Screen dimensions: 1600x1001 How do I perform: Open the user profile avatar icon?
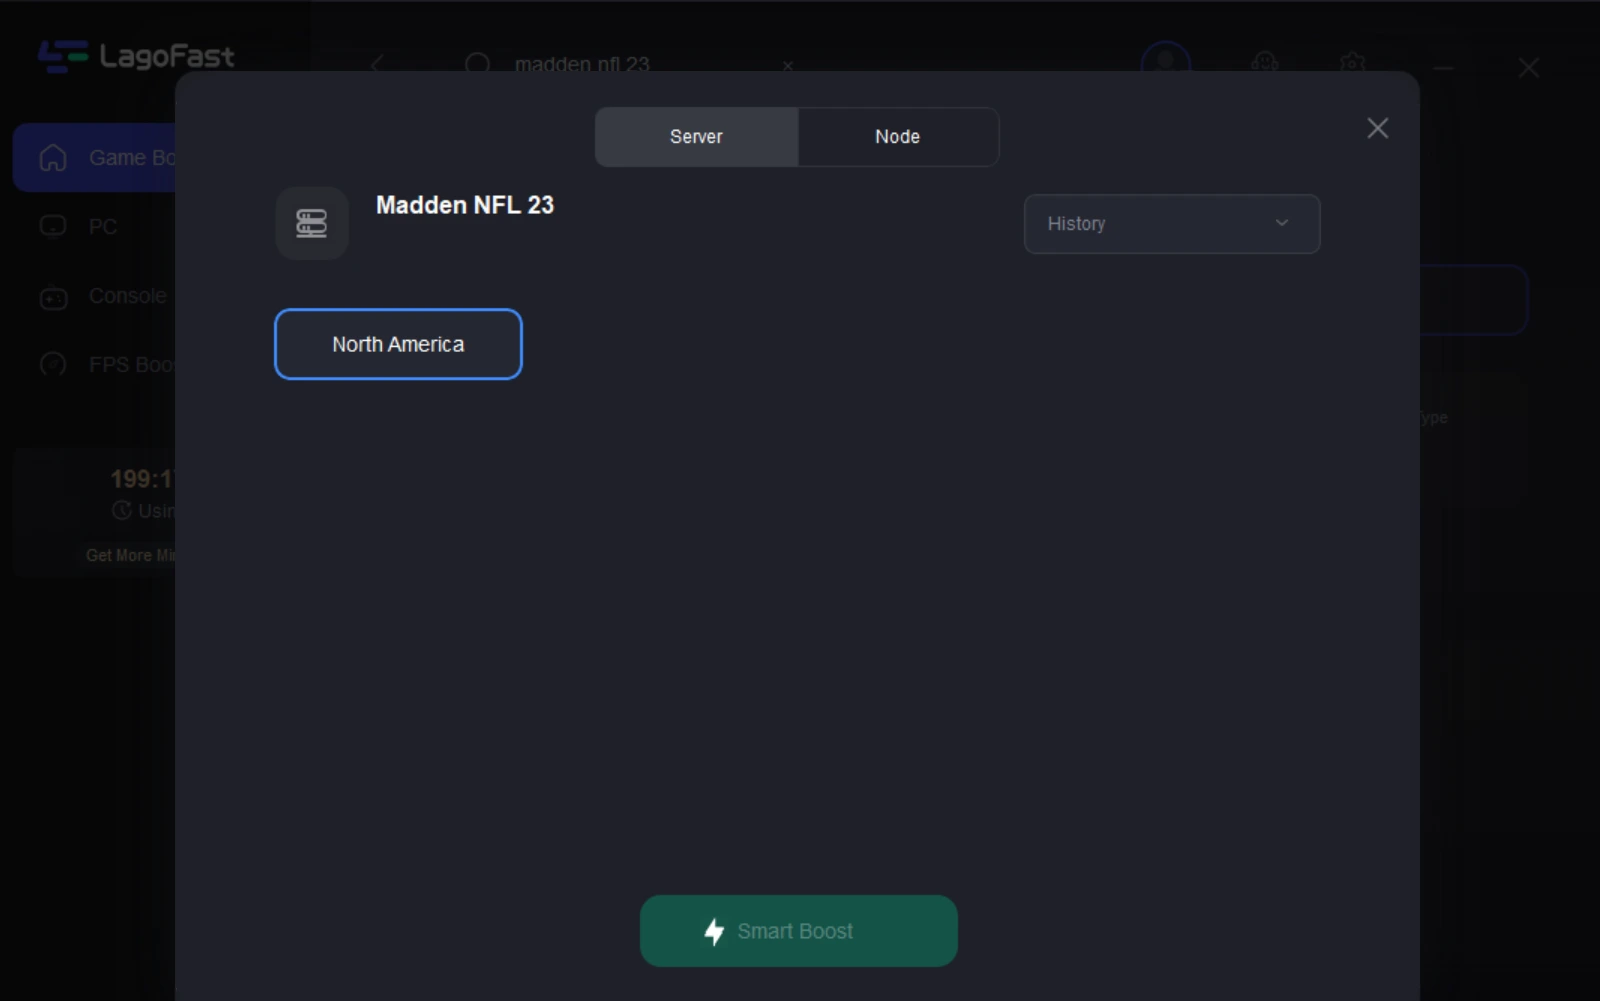click(1166, 62)
